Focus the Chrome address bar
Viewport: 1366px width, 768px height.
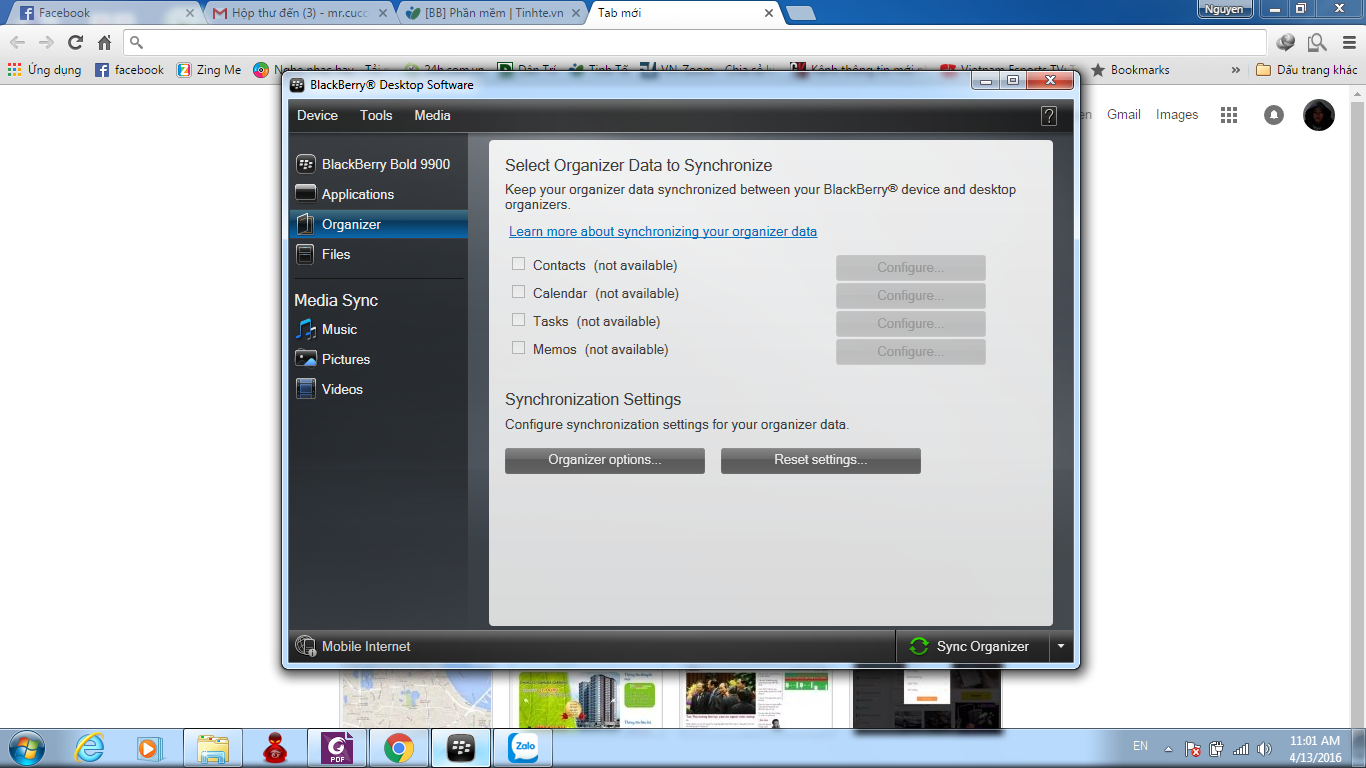point(695,42)
